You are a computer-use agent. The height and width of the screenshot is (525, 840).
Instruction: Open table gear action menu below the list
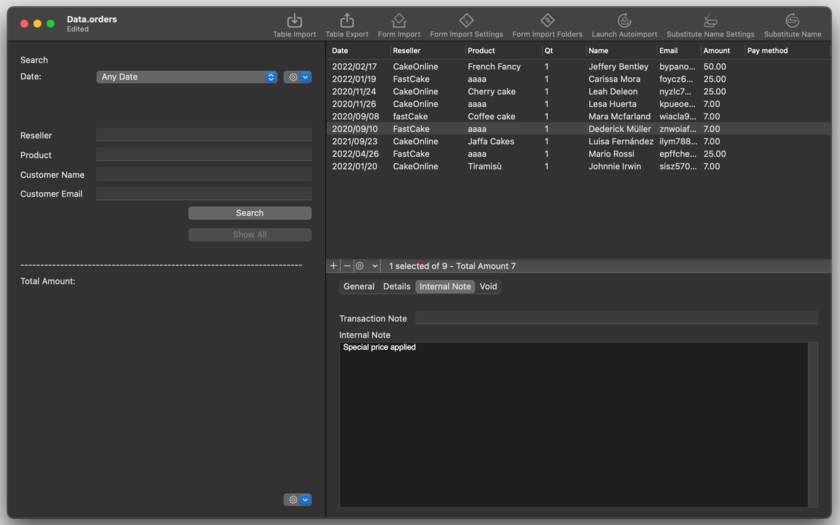click(x=366, y=266)
